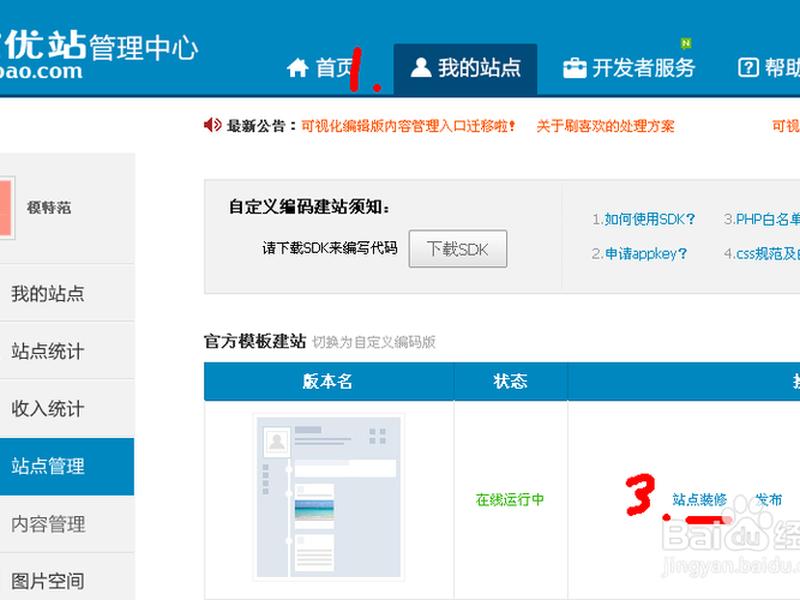The image size is (800, 600).
Task: Select 我的站点 in the left sidebar
Action: (67, 293)
